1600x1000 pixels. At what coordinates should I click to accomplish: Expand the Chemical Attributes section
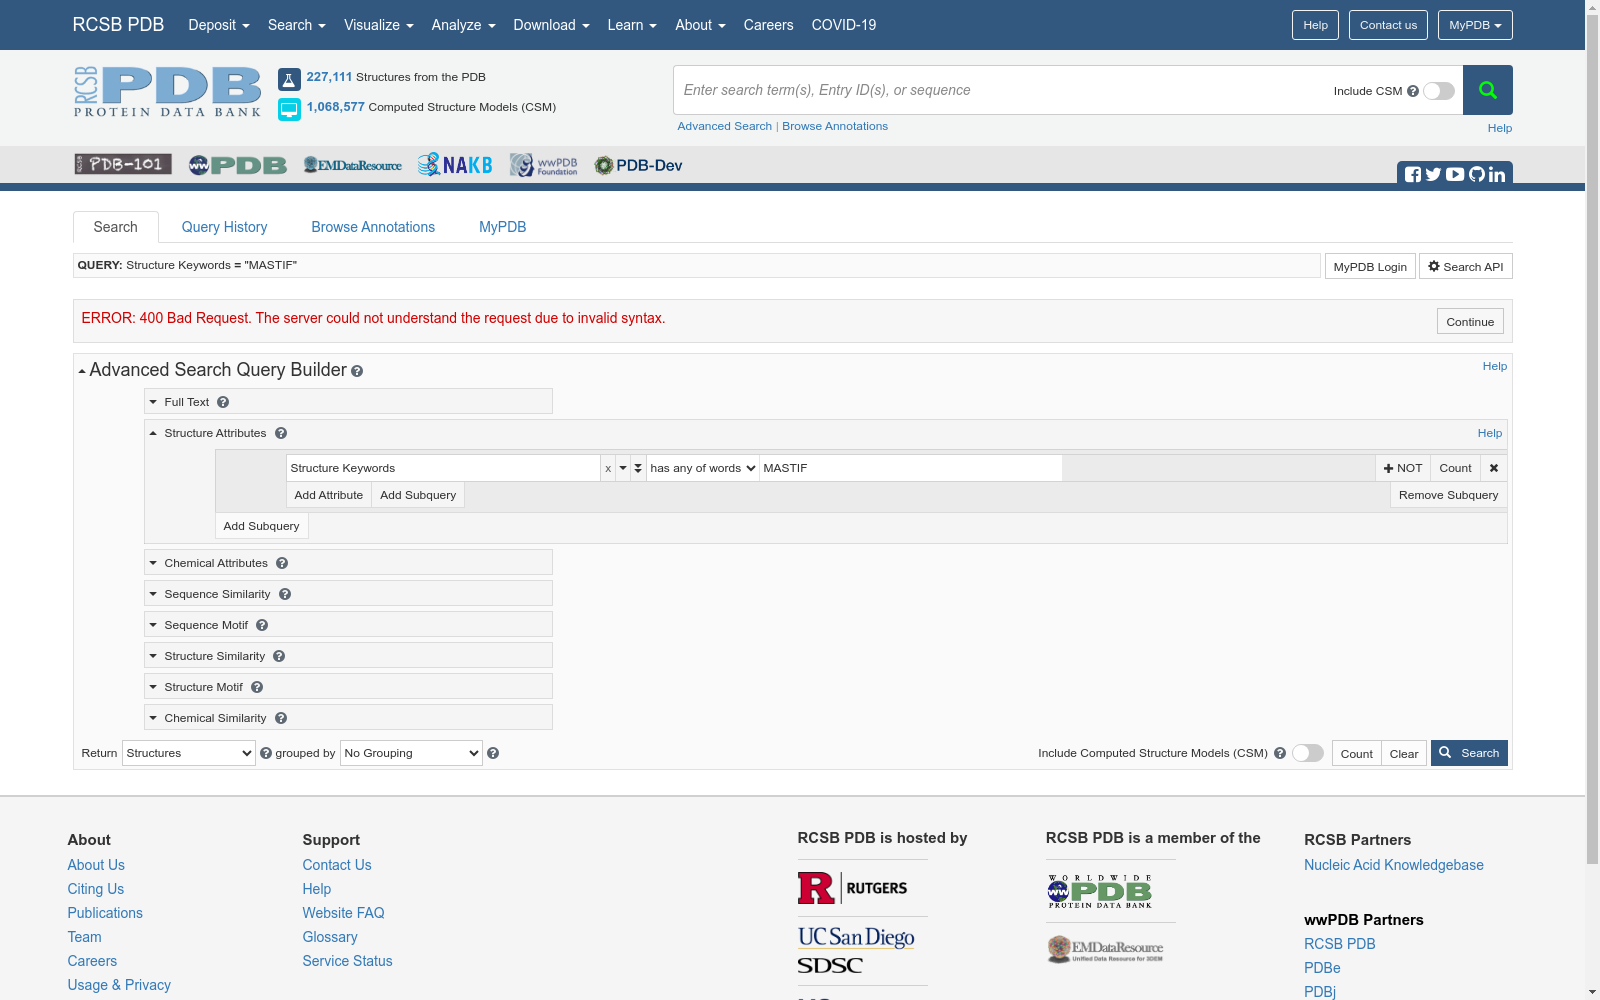click(153, 563)
